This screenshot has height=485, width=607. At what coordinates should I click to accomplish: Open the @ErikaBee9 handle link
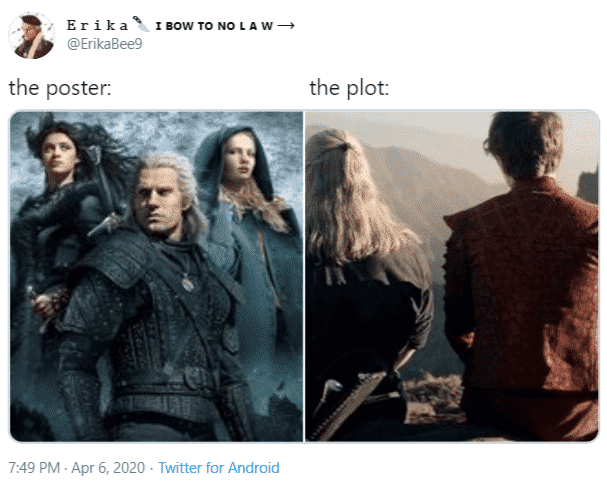(x=105, y=44)
